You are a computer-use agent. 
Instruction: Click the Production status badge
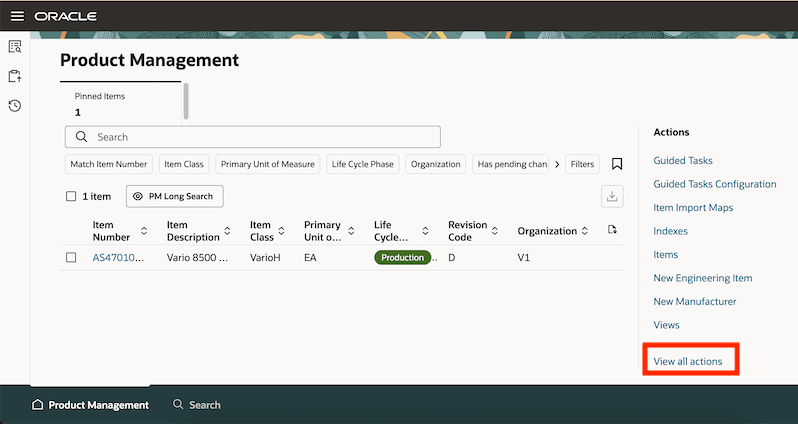(402, 258)
